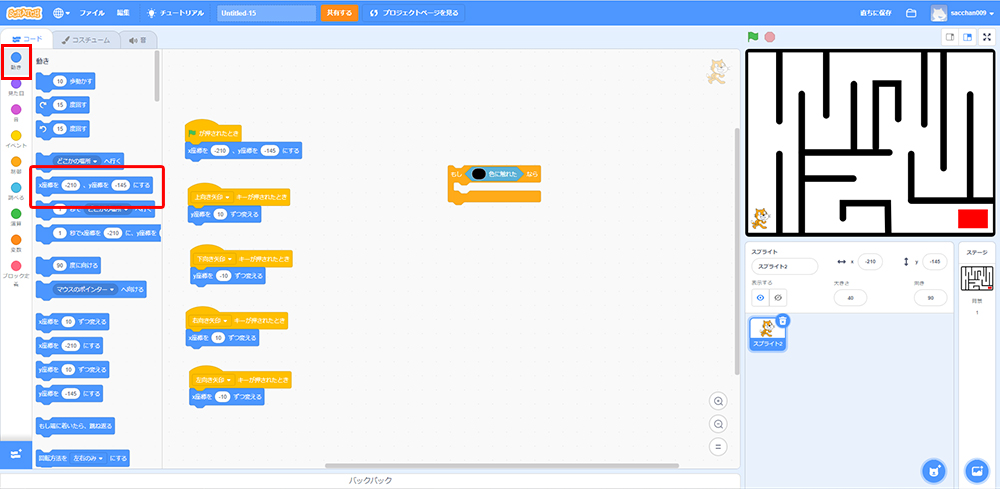Open the choose a sprite button

click(933, 470)
